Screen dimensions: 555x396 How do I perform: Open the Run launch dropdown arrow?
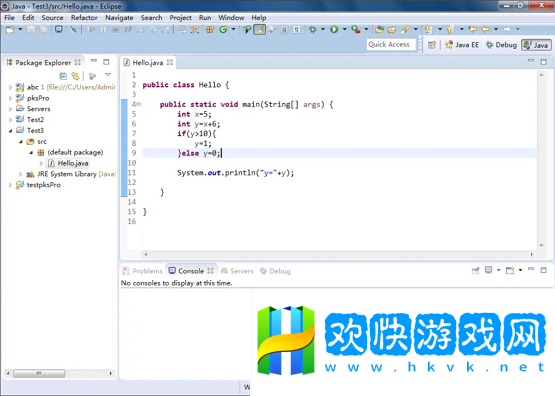344,29
